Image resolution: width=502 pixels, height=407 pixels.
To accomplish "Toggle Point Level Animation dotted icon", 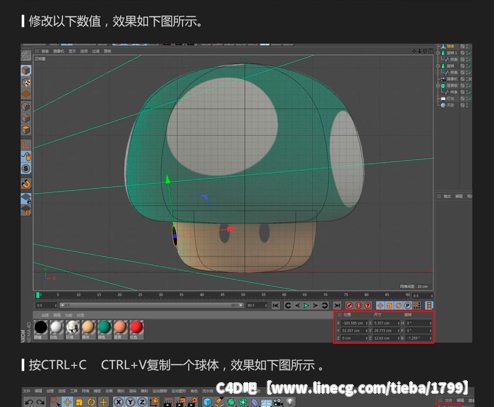I will [x=417, y=305].
